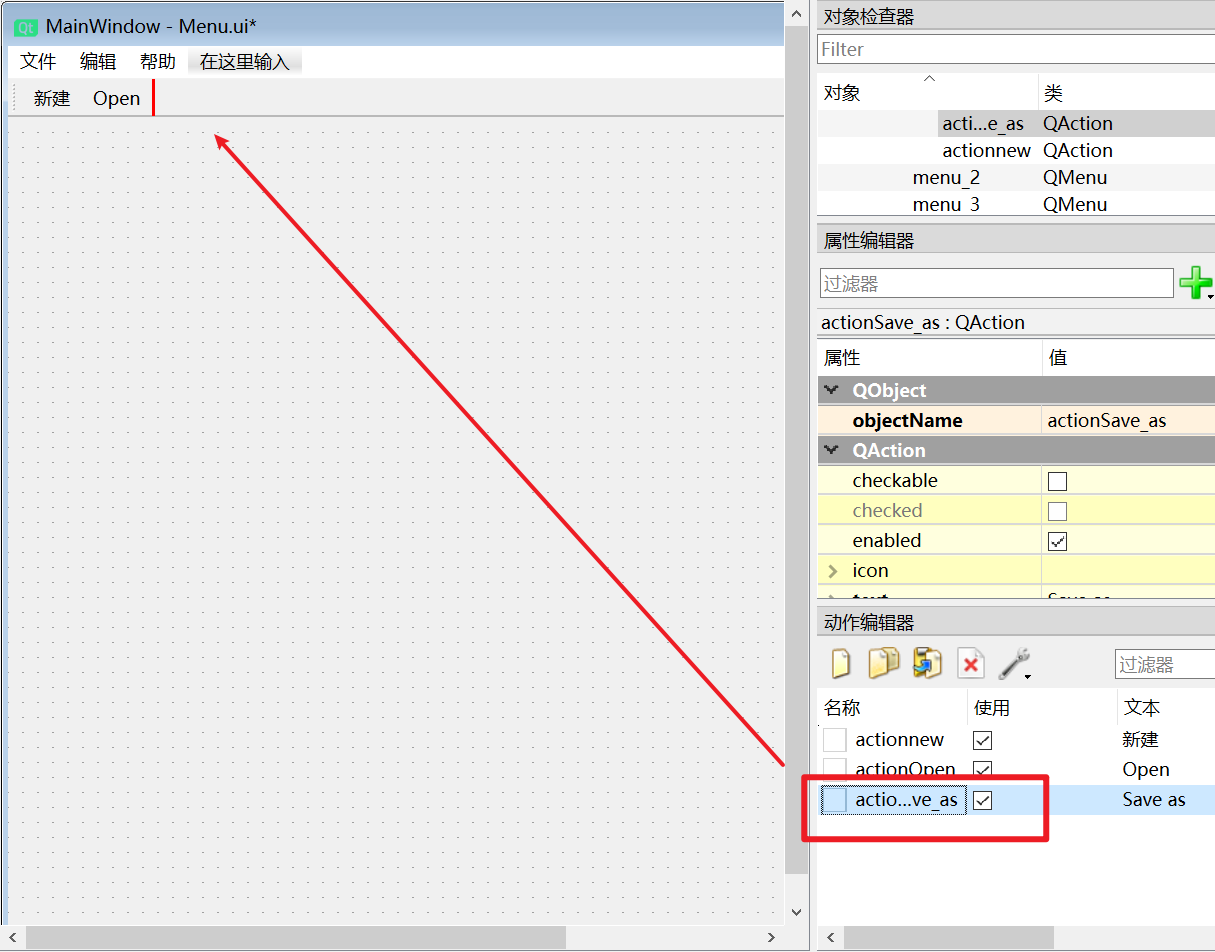
Task: Click the Copy action icon in 动作编辑器
Action: click(x=884, y=663)
